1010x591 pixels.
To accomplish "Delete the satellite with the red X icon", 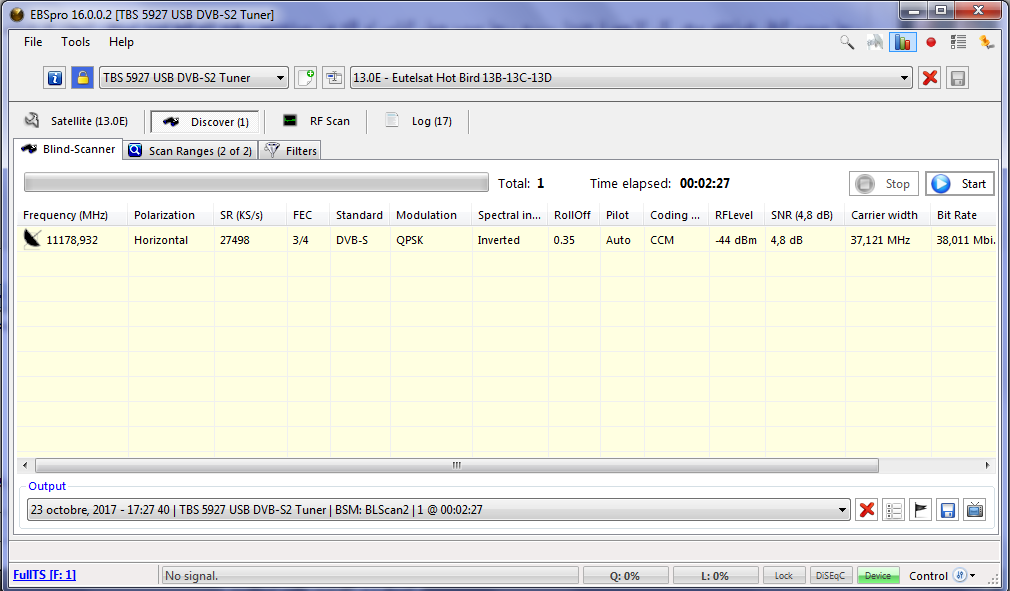I will 930,78.
